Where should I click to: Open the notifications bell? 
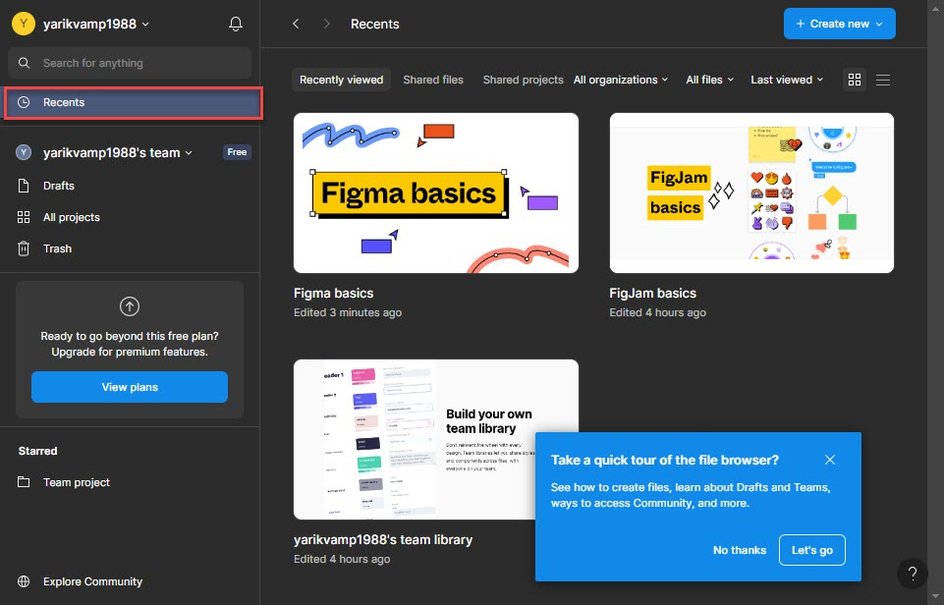tap(235, 24)
